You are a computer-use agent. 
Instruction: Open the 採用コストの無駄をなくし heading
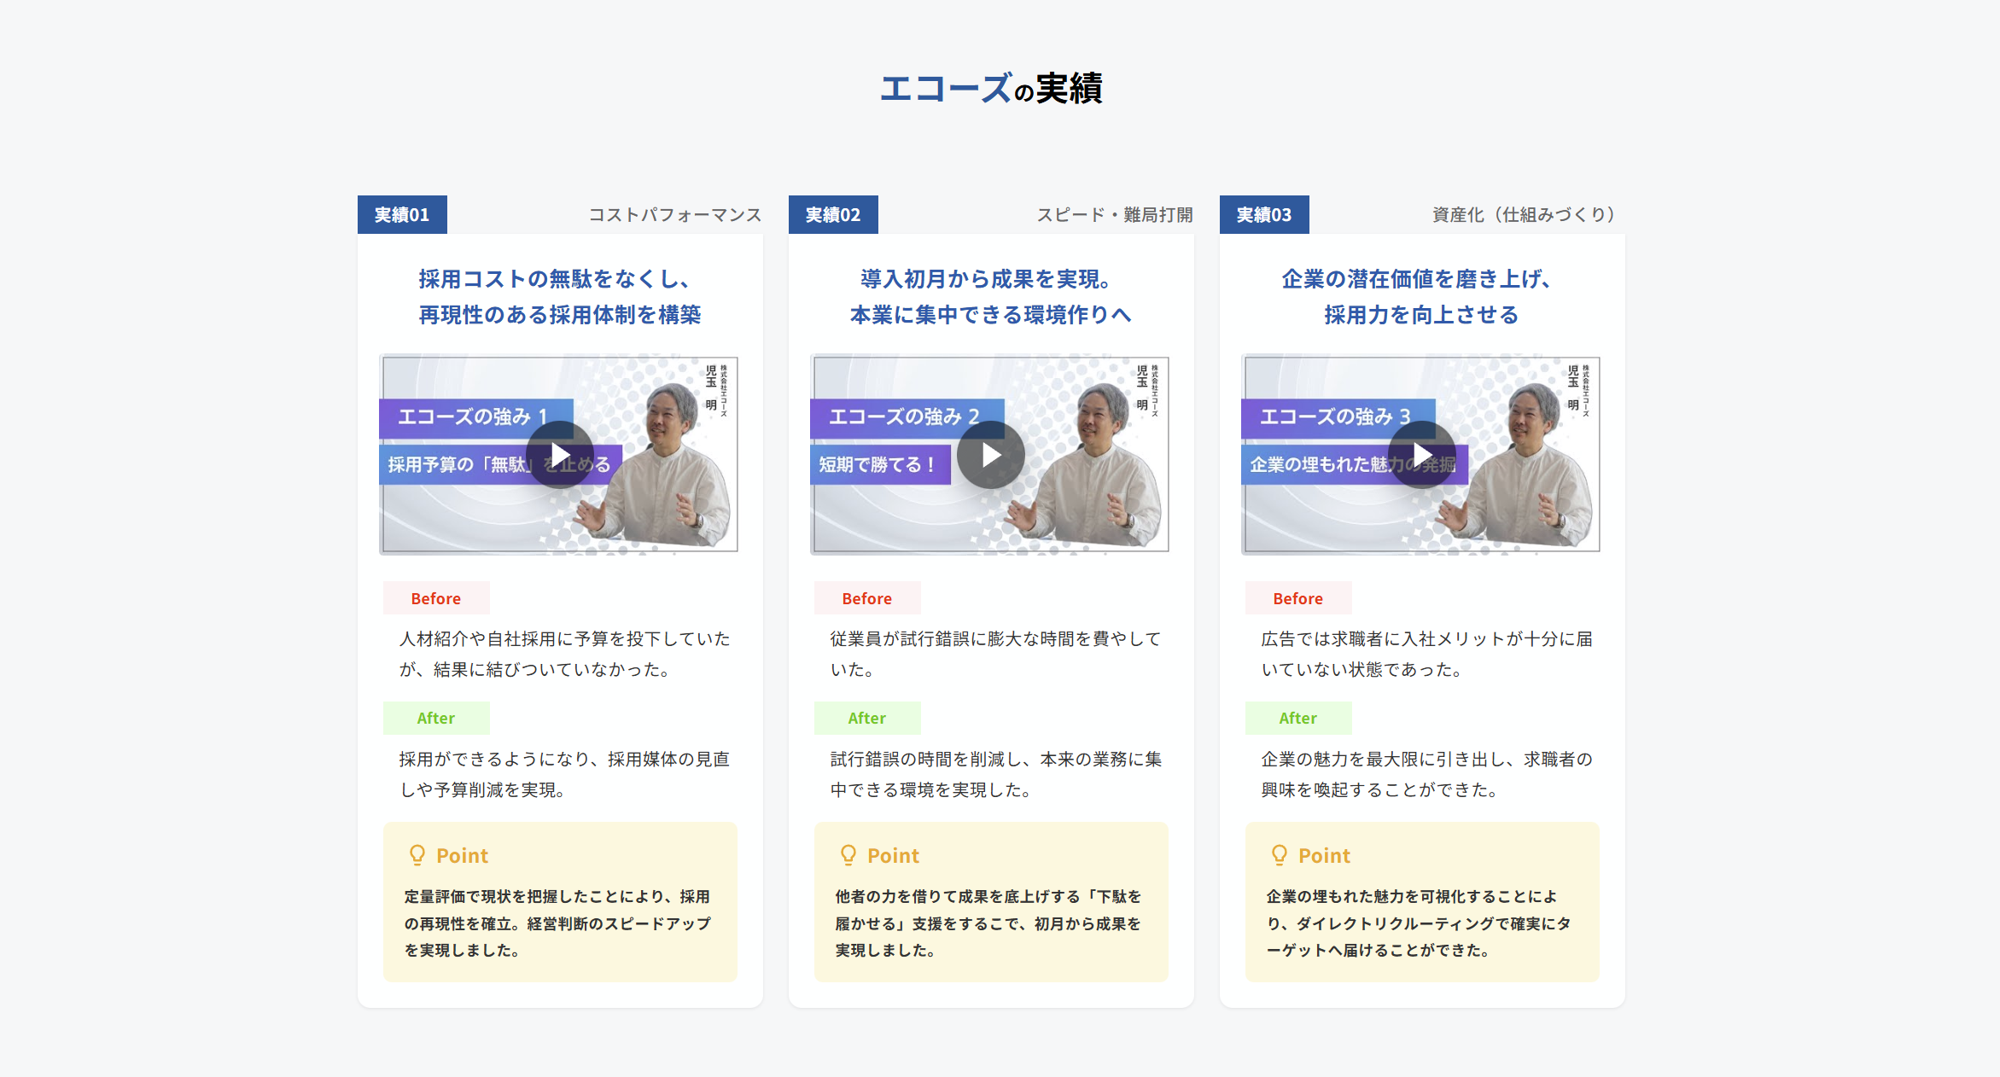click(x=560, y=297)
